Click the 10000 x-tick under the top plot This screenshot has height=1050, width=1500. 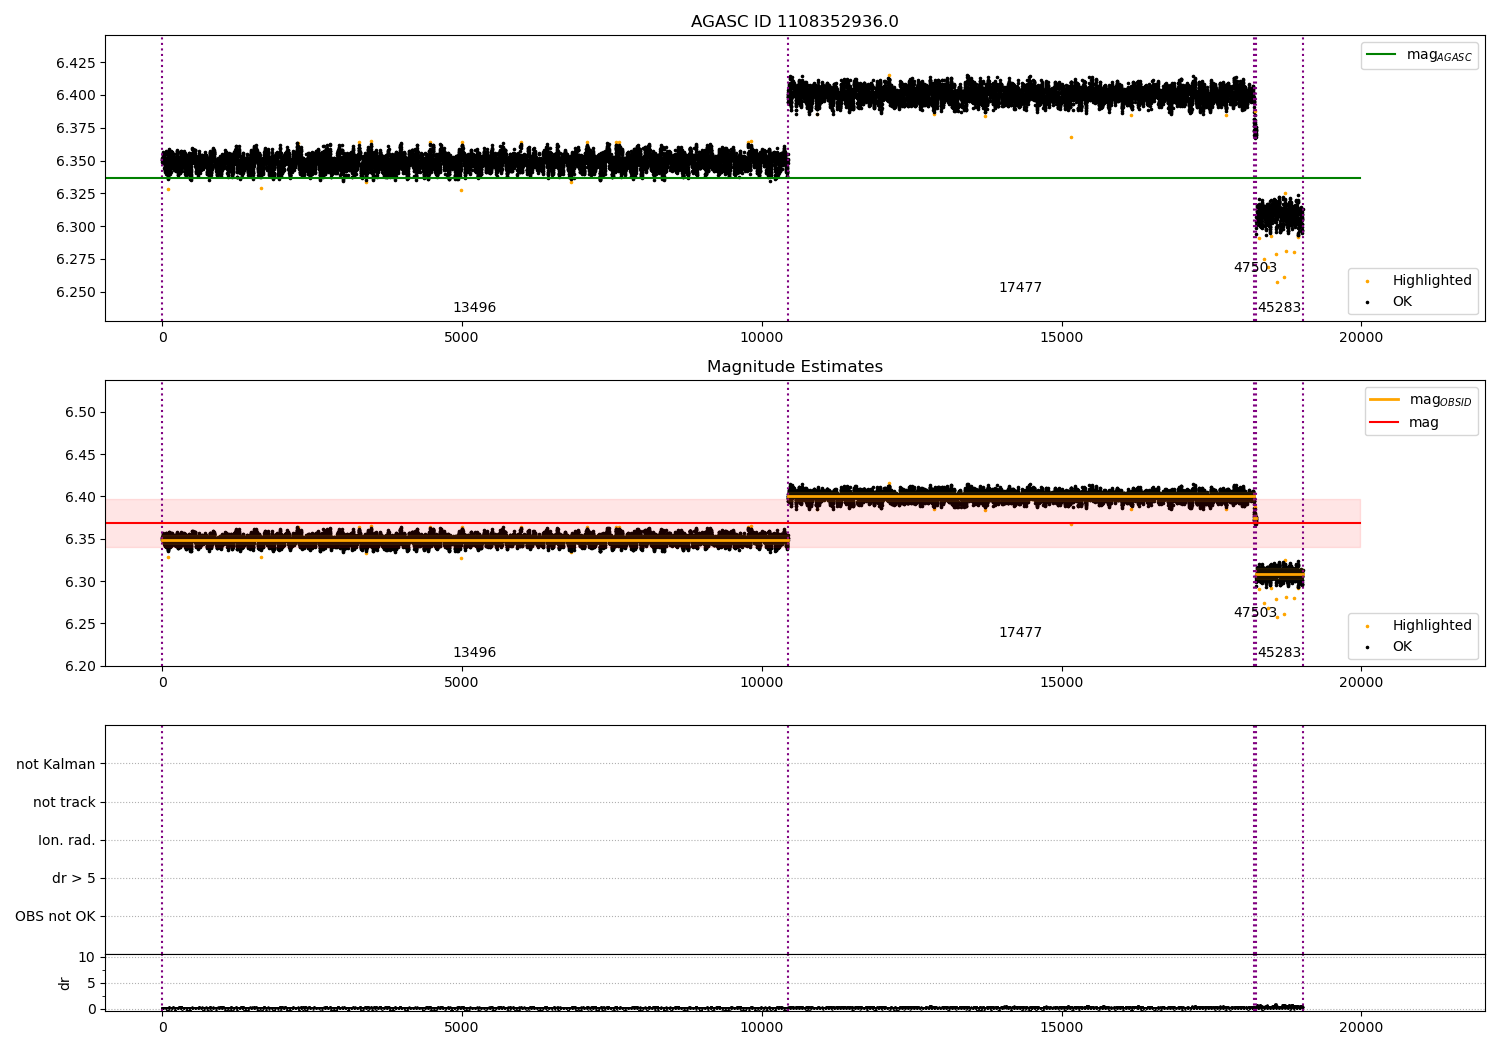(x=761, y=338)
